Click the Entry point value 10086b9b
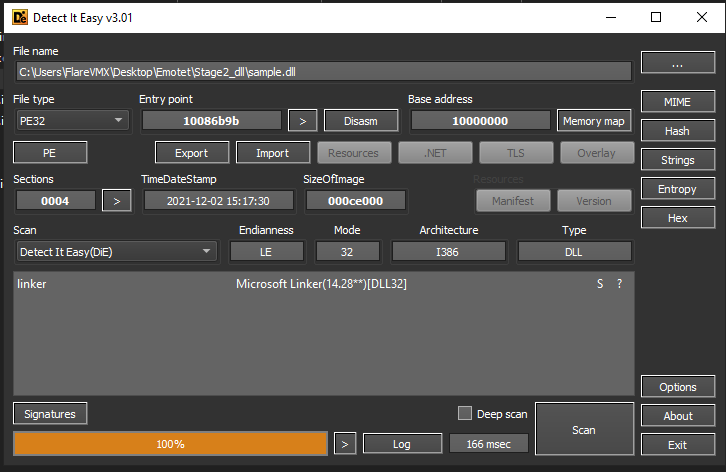The width and height of the screenshot is (726, 472). (212, 121)
